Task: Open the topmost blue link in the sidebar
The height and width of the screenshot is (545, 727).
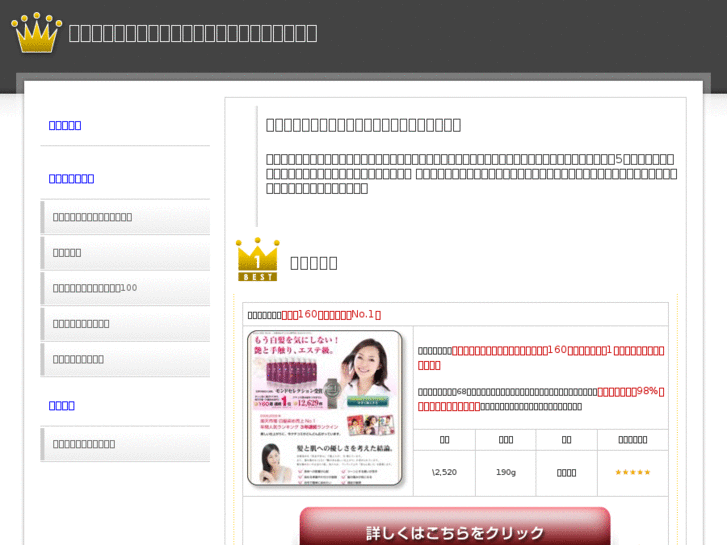Action: (x=65, y=125)
